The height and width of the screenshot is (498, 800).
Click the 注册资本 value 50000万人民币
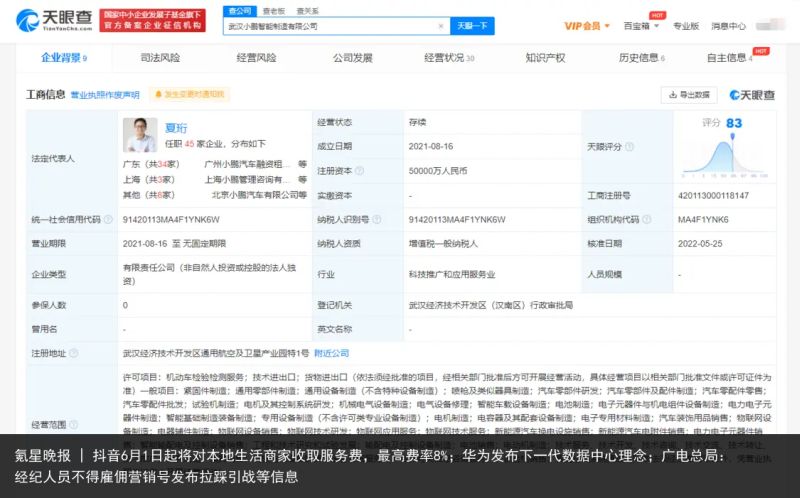pyautogui.click(x=438, y=171)
